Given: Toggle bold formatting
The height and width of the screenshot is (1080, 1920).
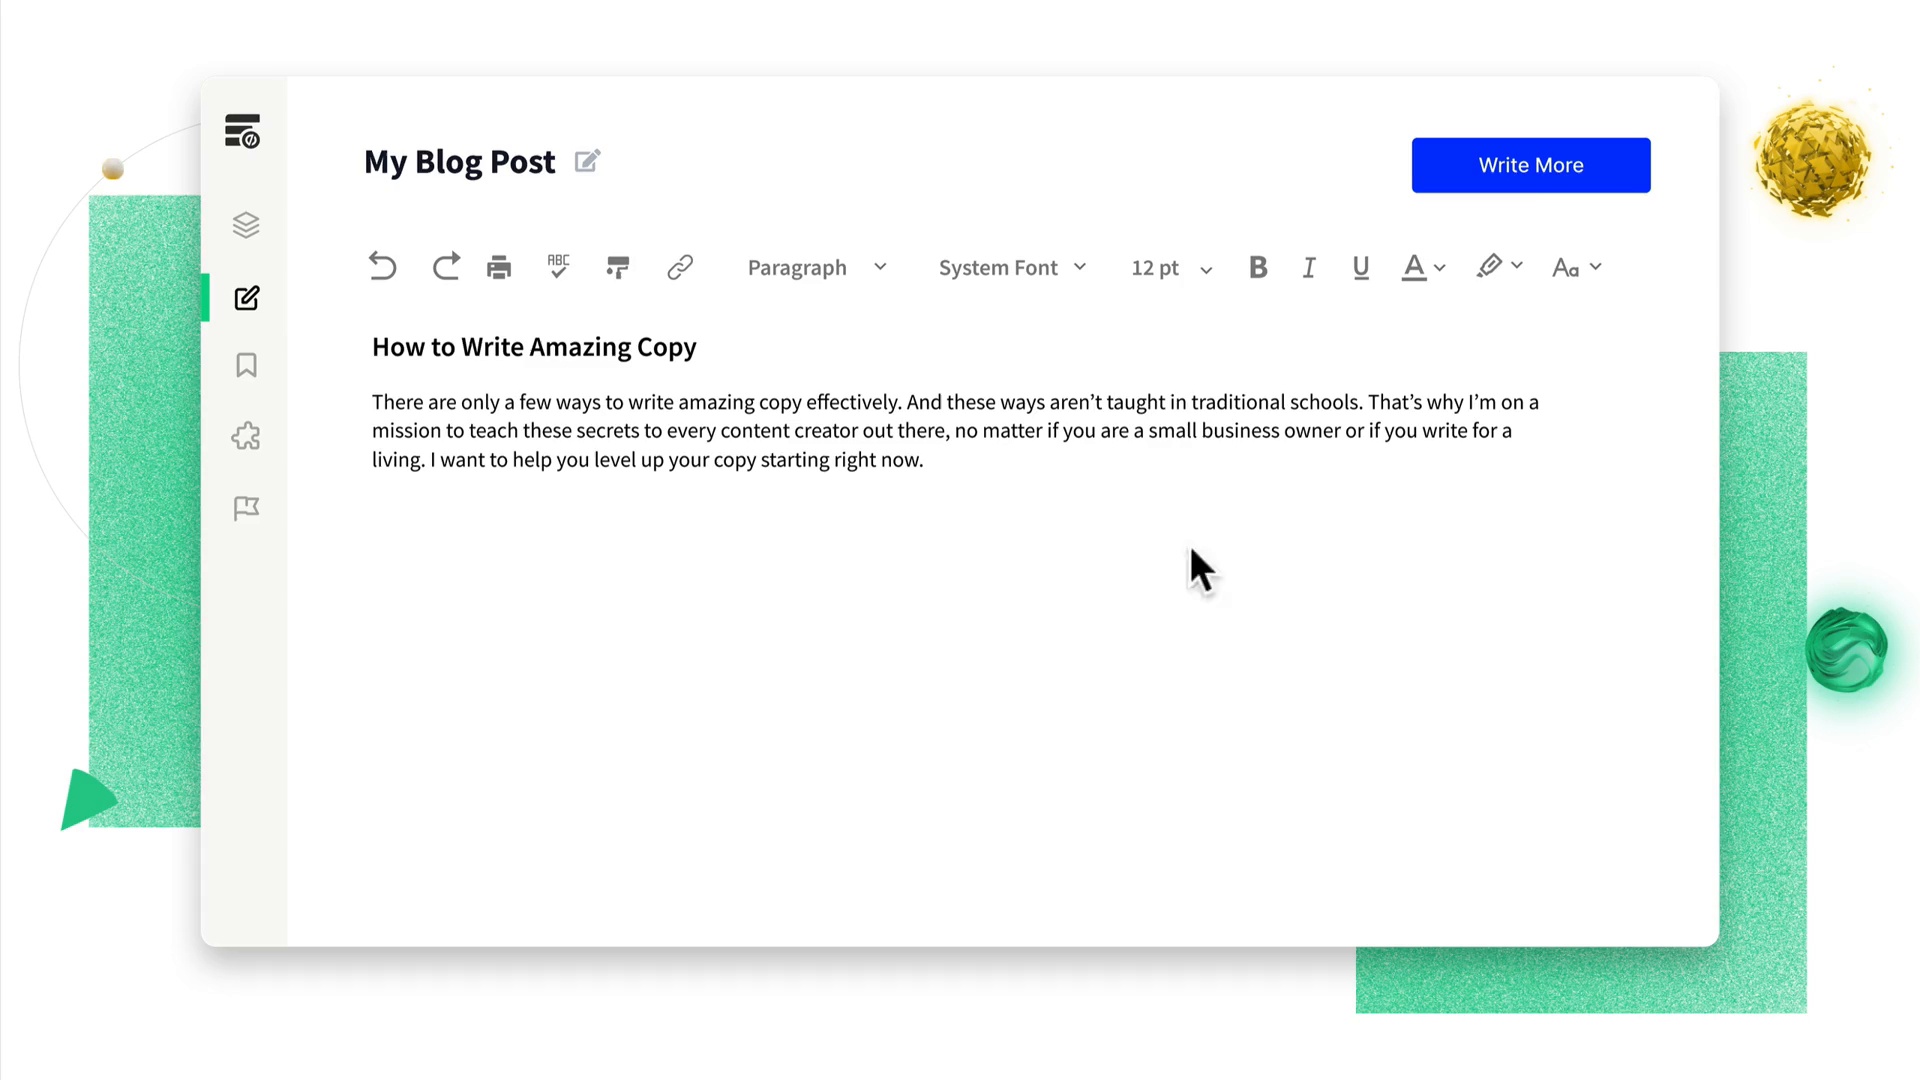Looking at the screenshot, I should pyautogui.click(x=1258, y=267).
